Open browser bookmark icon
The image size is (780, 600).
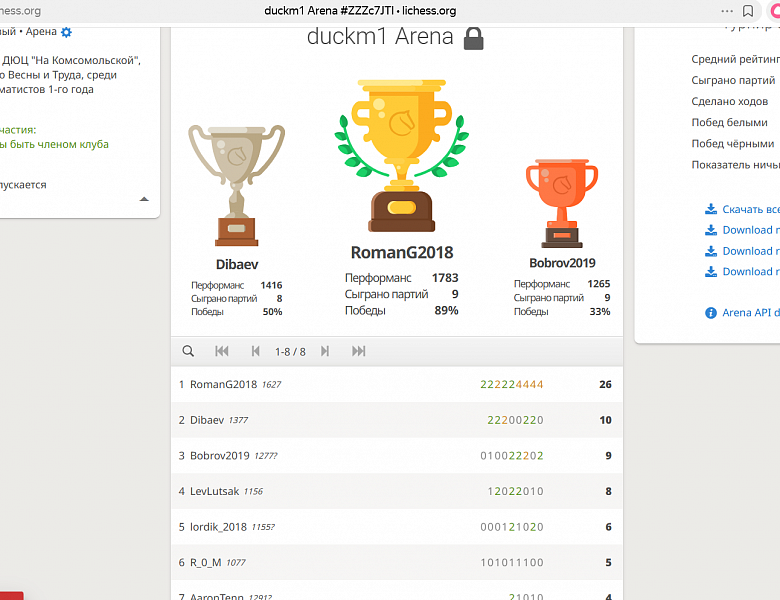[x=748, y=11]
